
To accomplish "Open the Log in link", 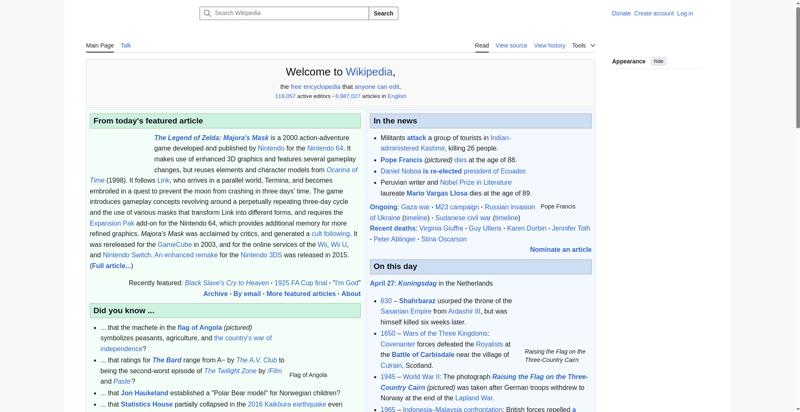I will coord(685,14).
